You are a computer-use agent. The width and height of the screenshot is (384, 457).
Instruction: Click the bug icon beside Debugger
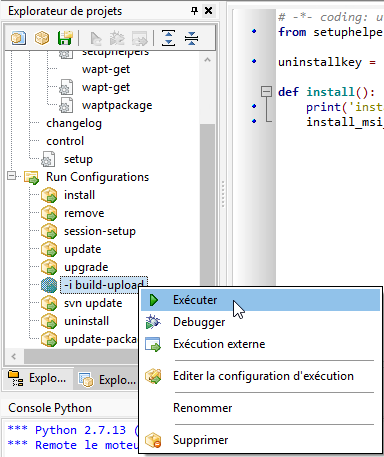tap(153, 322)
